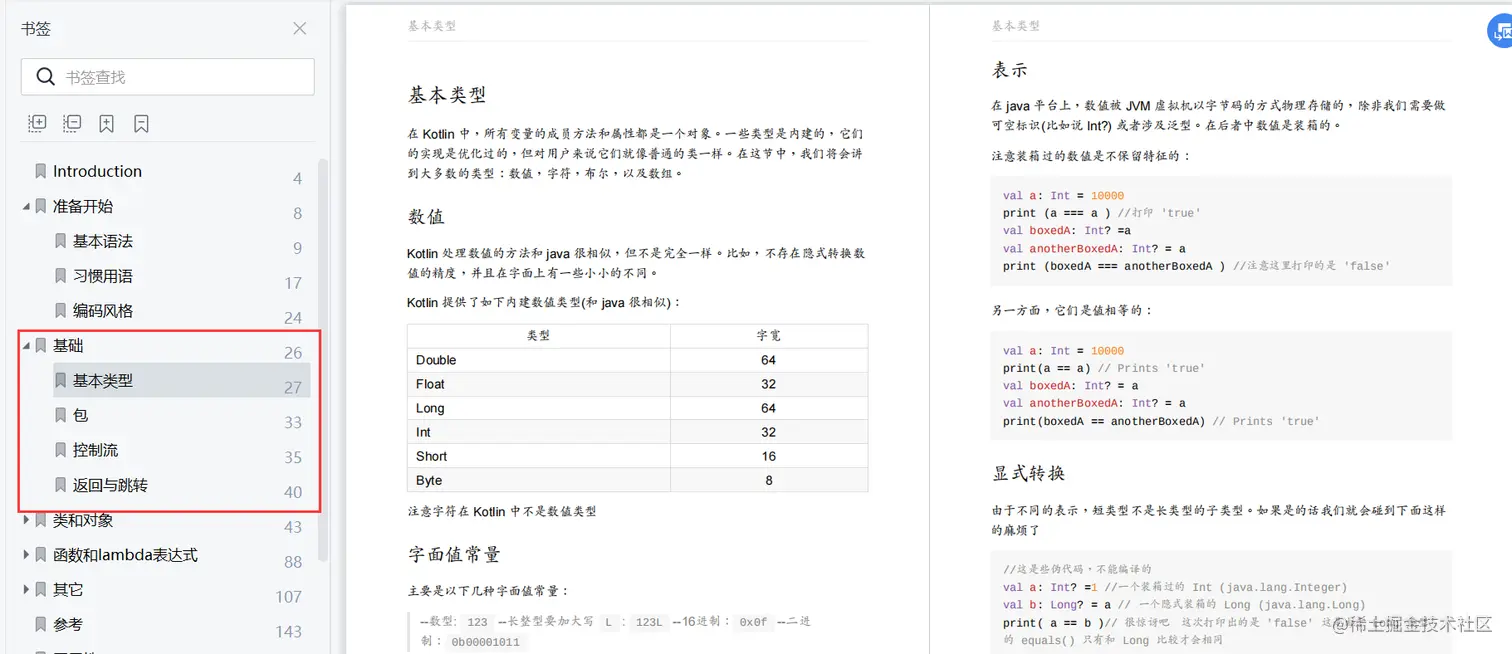Expand the 类和对象 section
Image resolution: width=1512 pixels, height=654 pixels.
tap(28, 520)
